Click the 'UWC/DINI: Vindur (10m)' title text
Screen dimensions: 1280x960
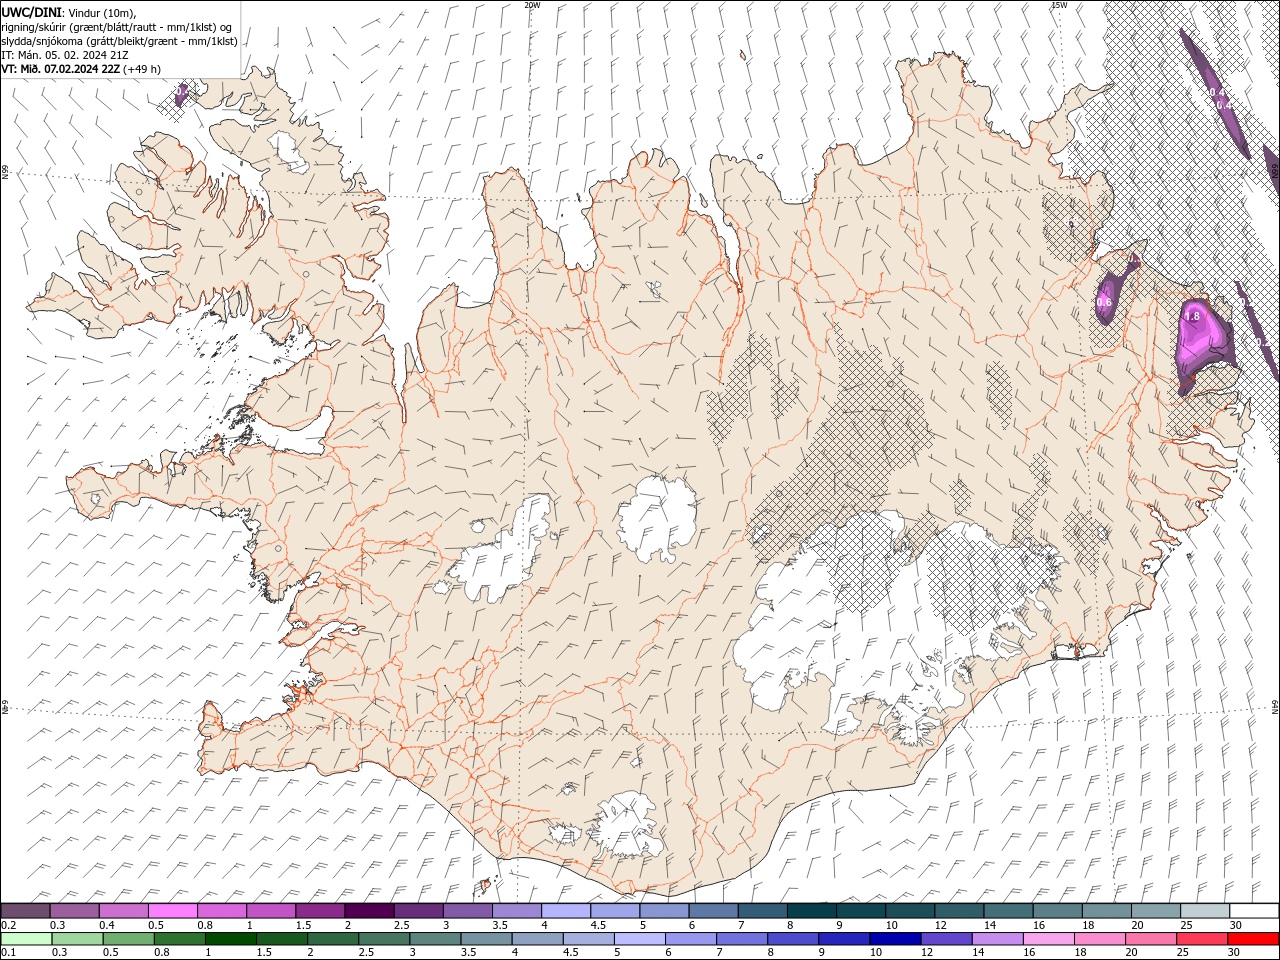pyautogui.click(x=69, y=12)
